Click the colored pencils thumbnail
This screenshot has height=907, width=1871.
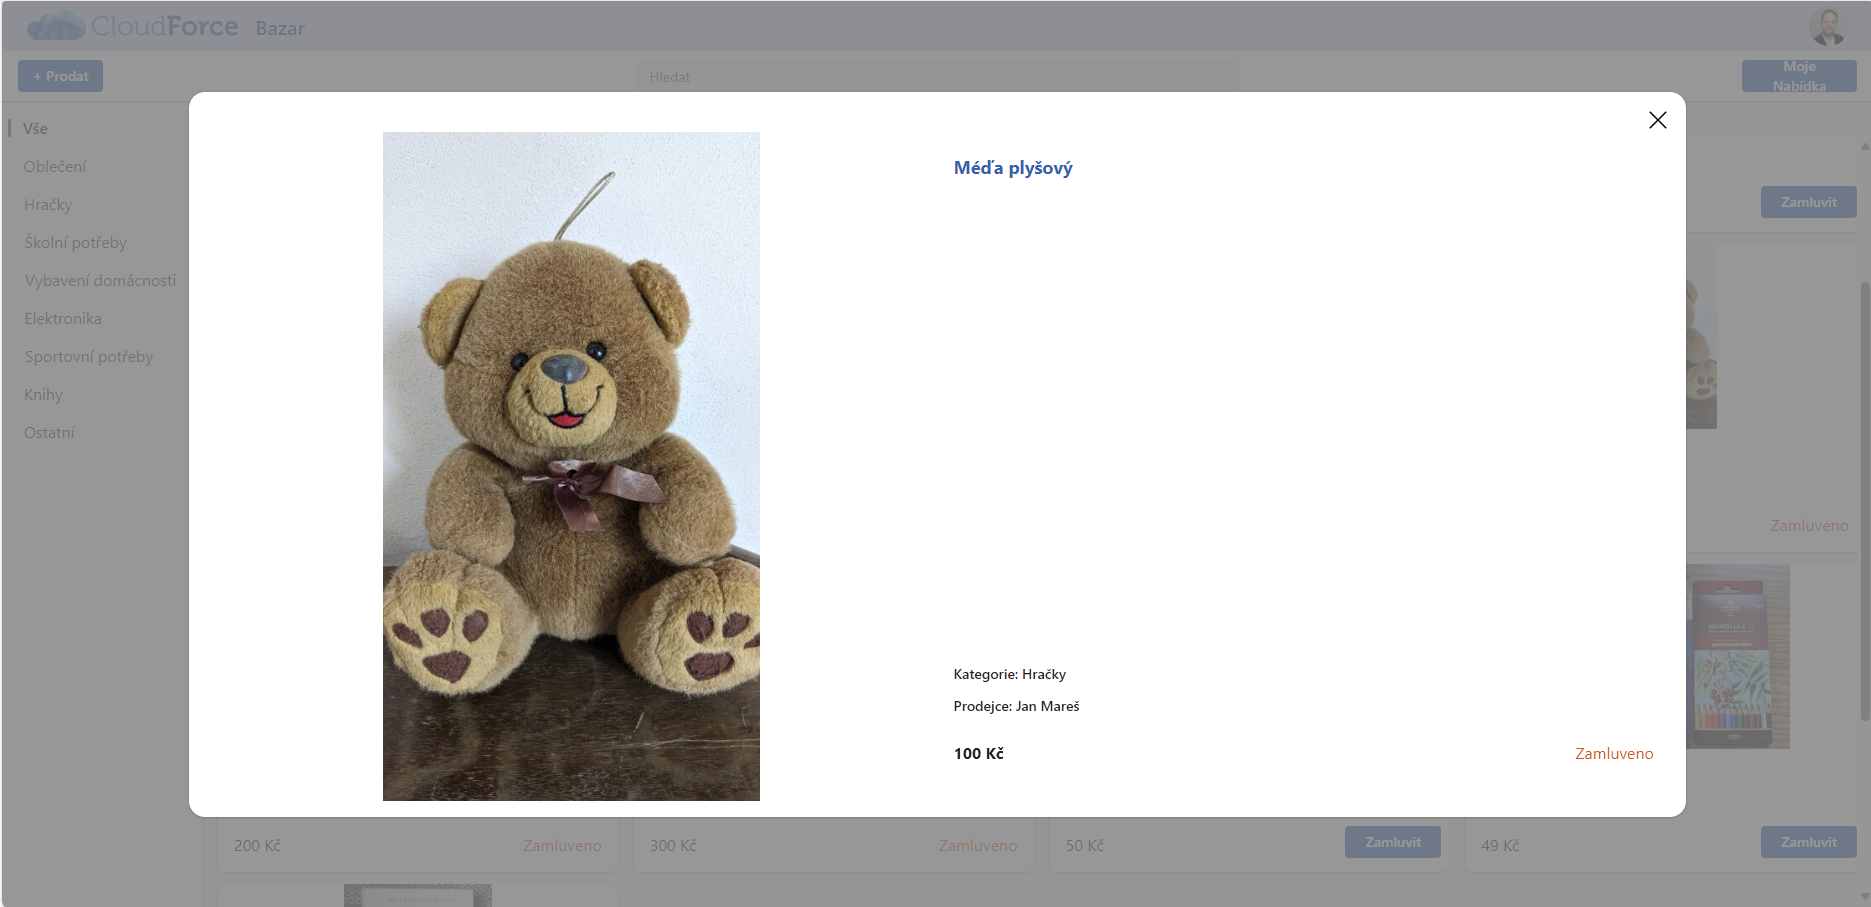(x=1738, y=656)
